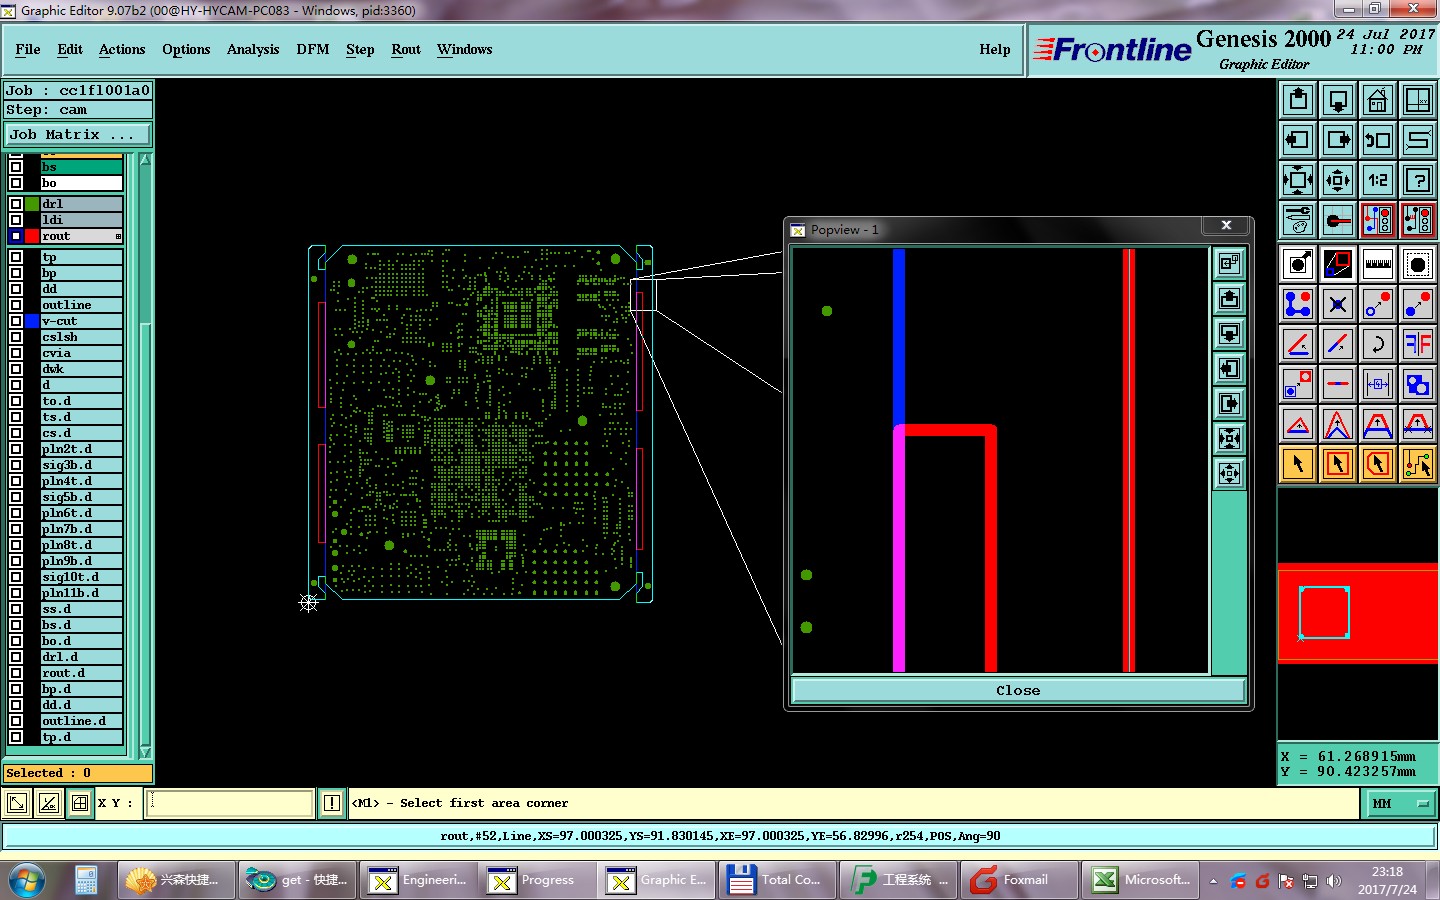Click the pan left icon
This screenshot has width=1440, height=900.
pos(1298,140)
